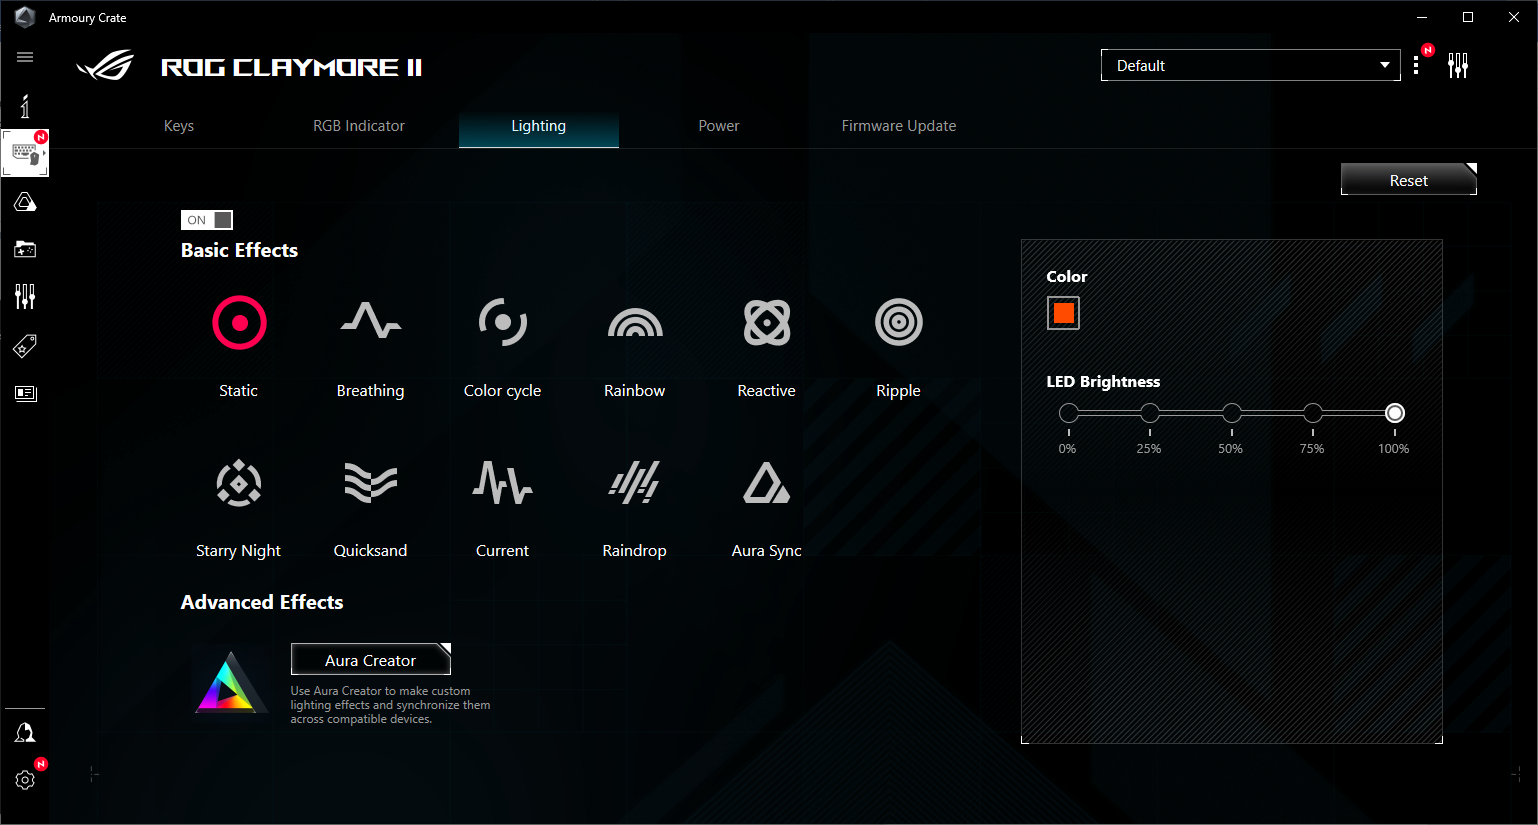Apply the Quicksand lighting effect
Viewport: 1538px width, 825px height.
(371, 484)
